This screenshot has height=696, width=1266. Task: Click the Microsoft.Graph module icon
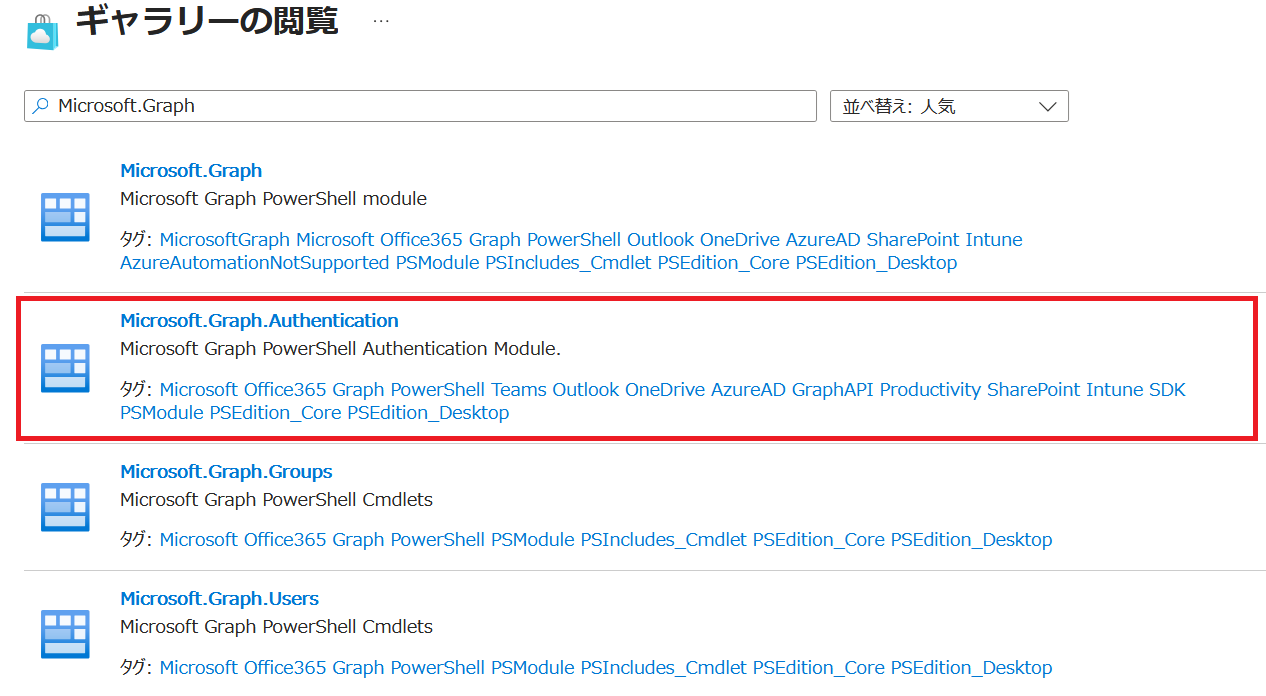pyautogui.click(x=65, y=217)
